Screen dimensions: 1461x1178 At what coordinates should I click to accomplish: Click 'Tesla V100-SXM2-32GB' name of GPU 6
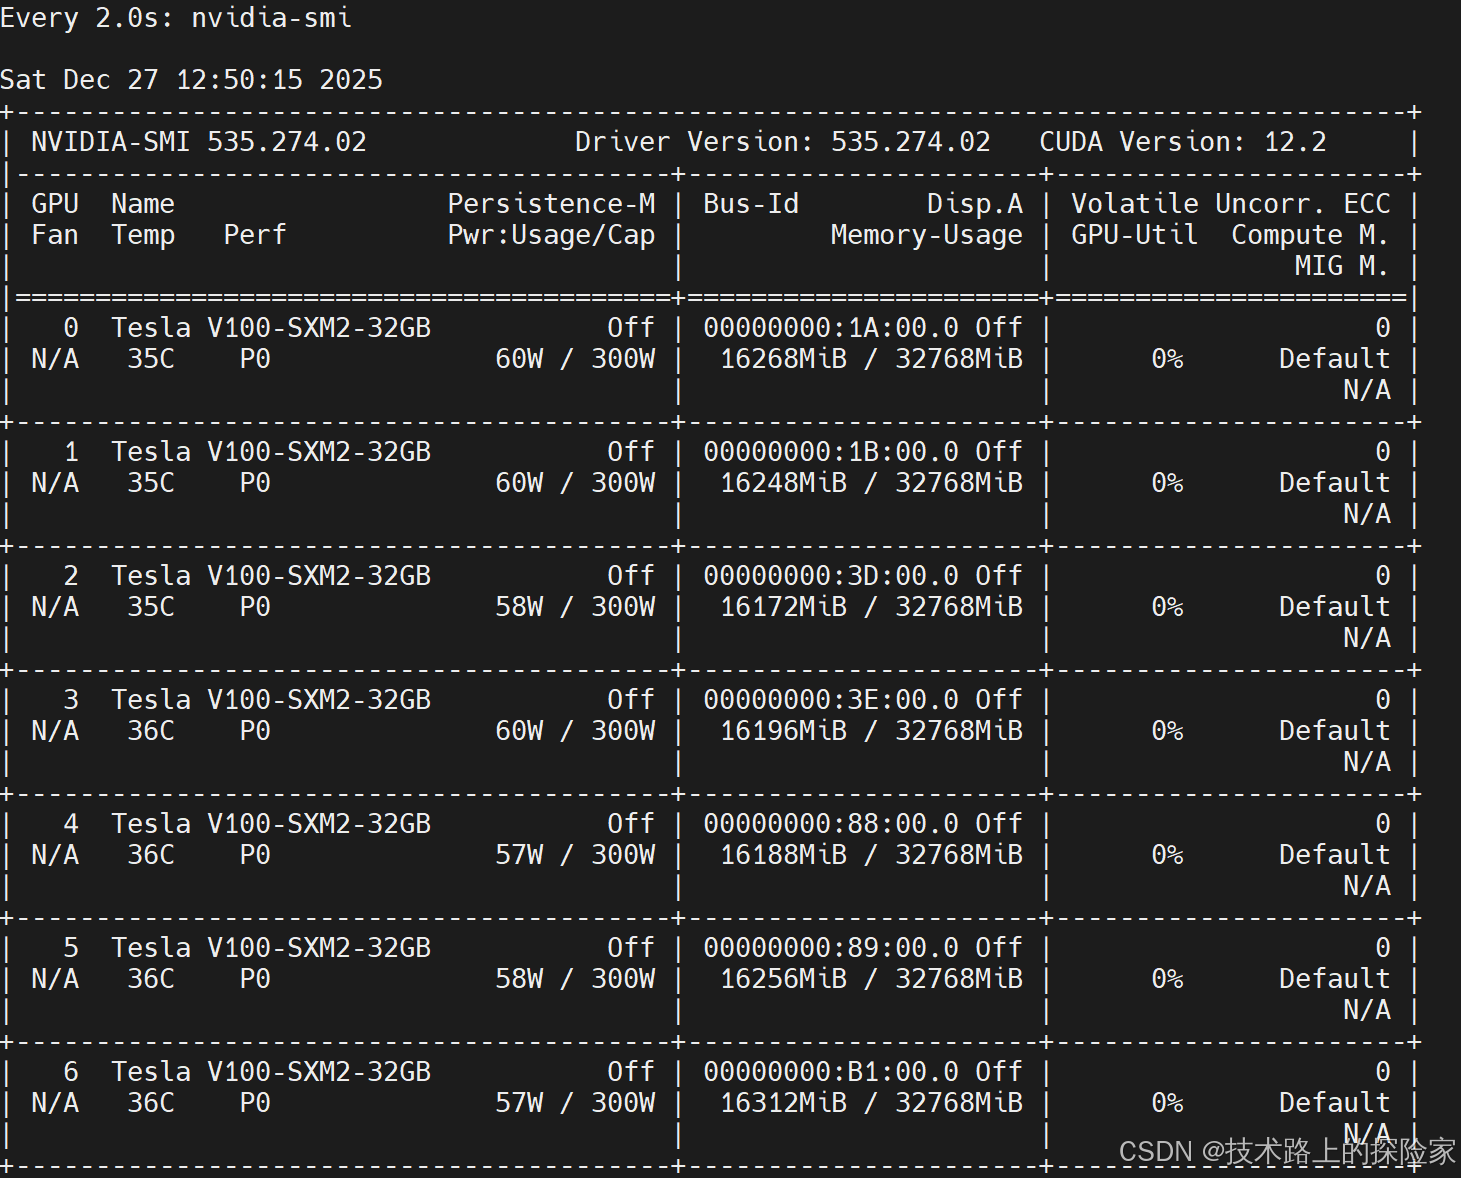[271, 1072]
